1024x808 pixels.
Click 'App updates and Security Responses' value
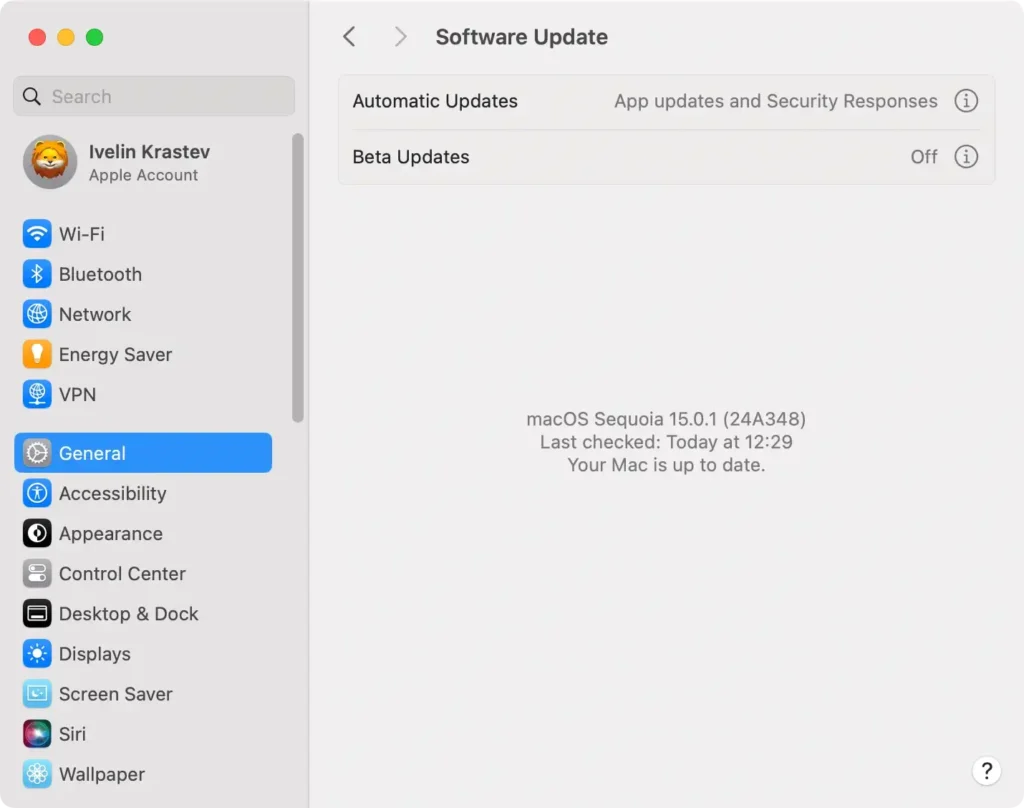point(775,101)
